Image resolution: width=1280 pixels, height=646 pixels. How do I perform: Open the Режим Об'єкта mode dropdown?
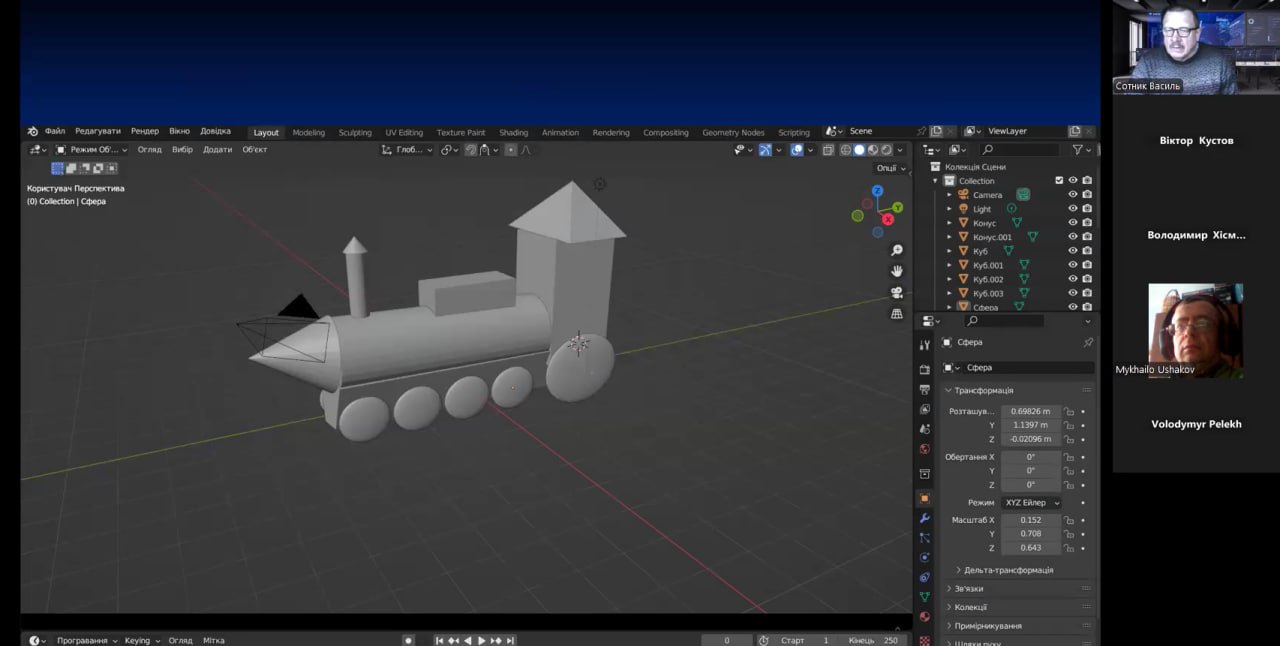(92, 150)
